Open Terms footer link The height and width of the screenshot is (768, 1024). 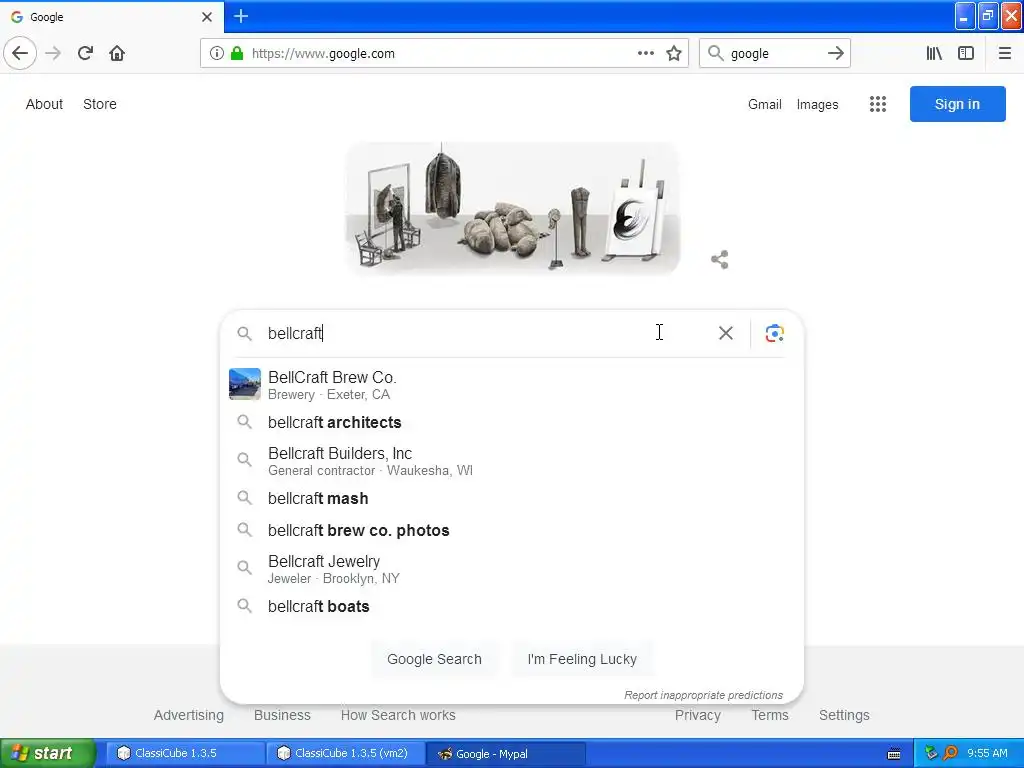(x=770, y=715)
